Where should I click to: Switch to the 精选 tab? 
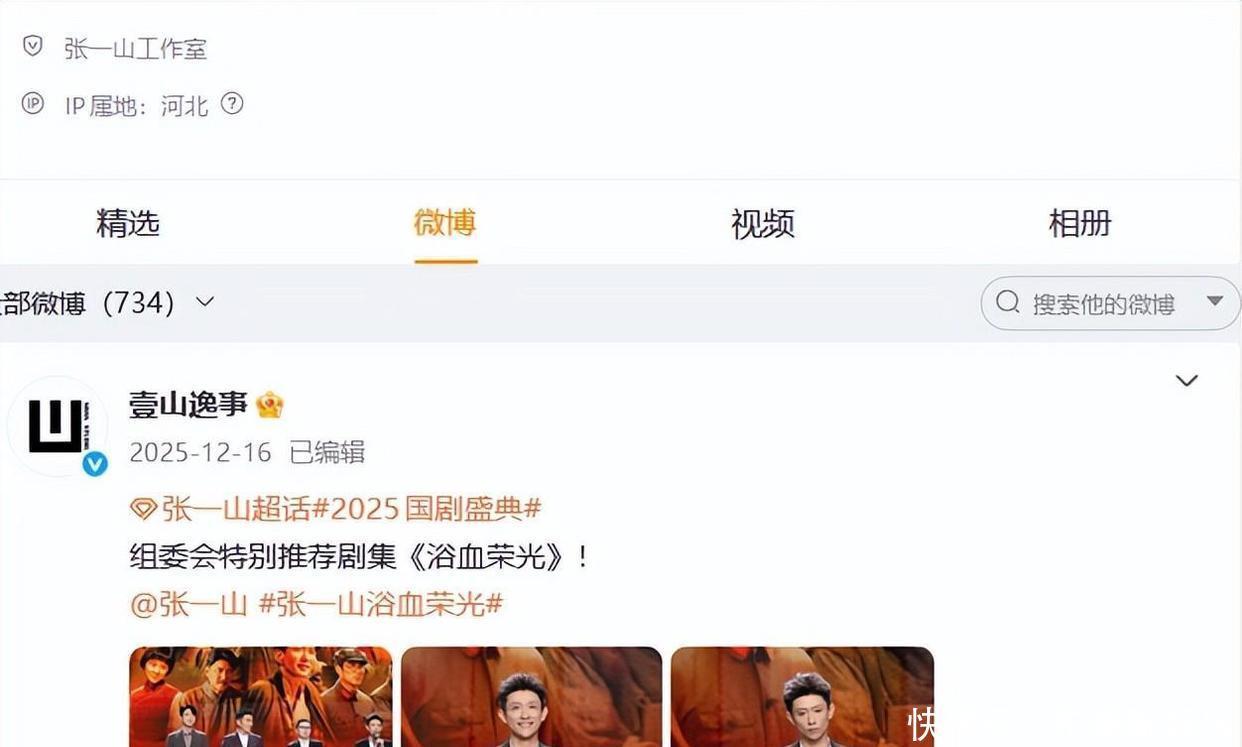128,223
